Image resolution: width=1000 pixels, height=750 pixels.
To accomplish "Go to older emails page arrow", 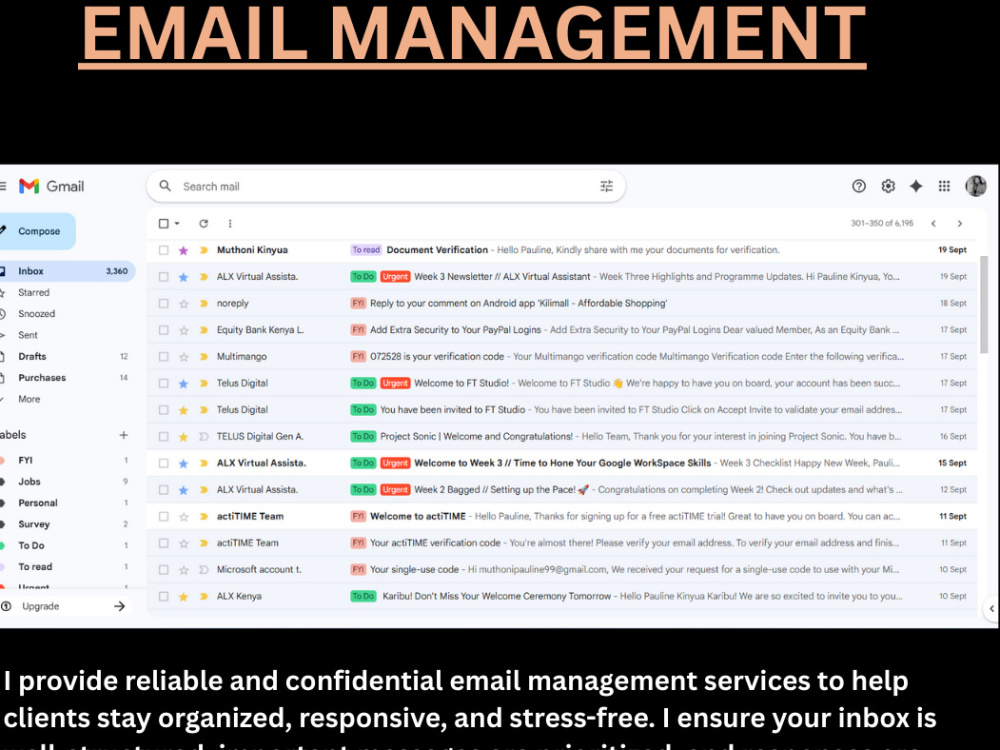I will (x=960, y=223).
